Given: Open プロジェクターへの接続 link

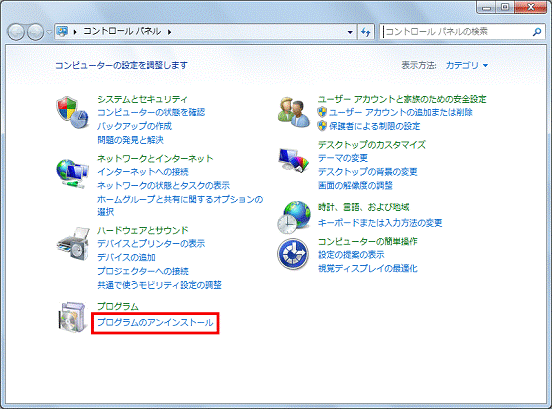Looking at the screenshot, I should 143,271.
